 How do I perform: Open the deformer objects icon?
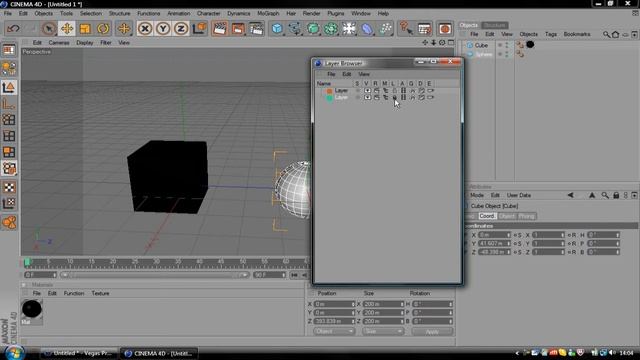(367, 29)
